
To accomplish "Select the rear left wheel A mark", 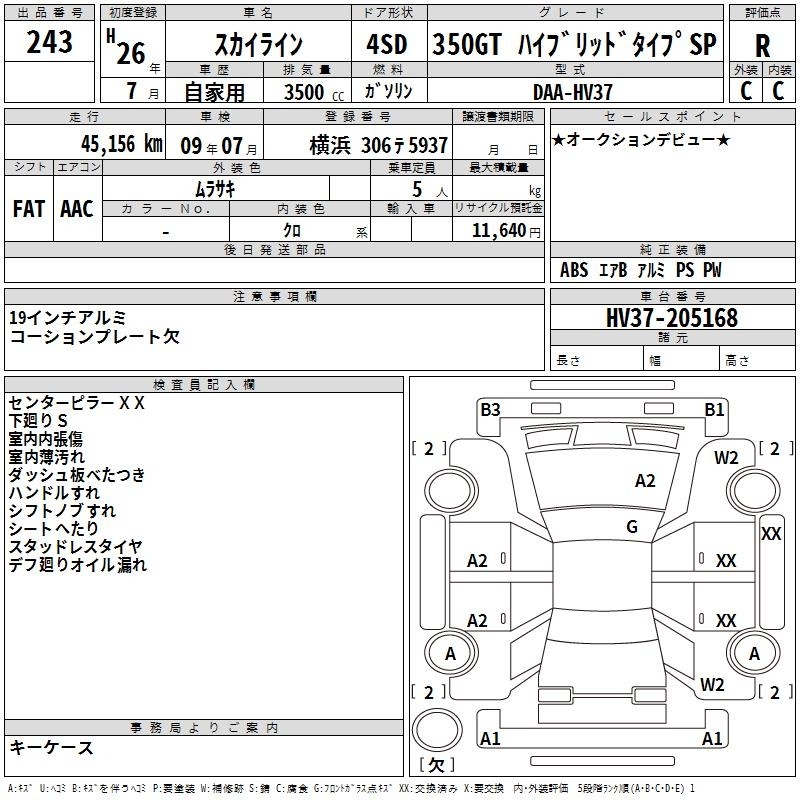I will [450, 654].
